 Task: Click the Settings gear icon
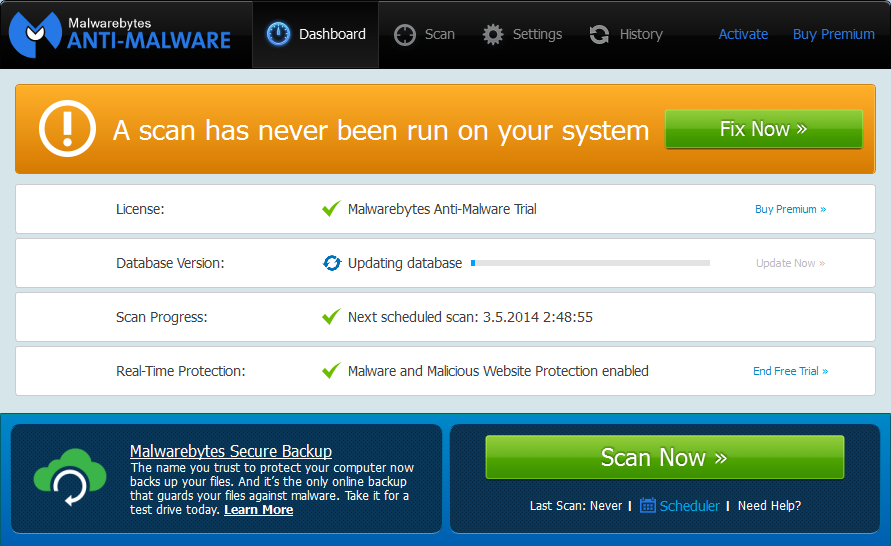tap(493, 35)
